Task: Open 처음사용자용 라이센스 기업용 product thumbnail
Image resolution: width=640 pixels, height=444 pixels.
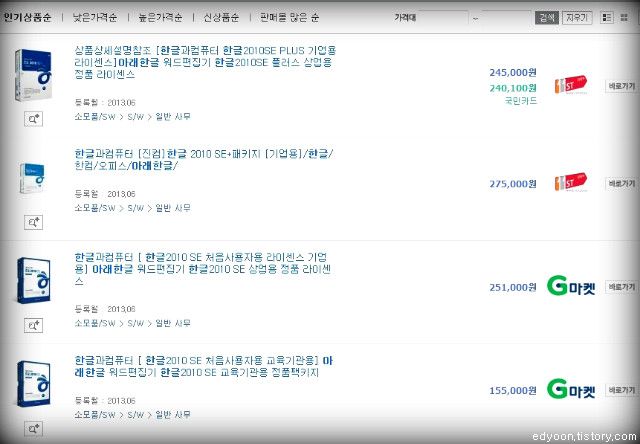Action: [x=34, y=280]
